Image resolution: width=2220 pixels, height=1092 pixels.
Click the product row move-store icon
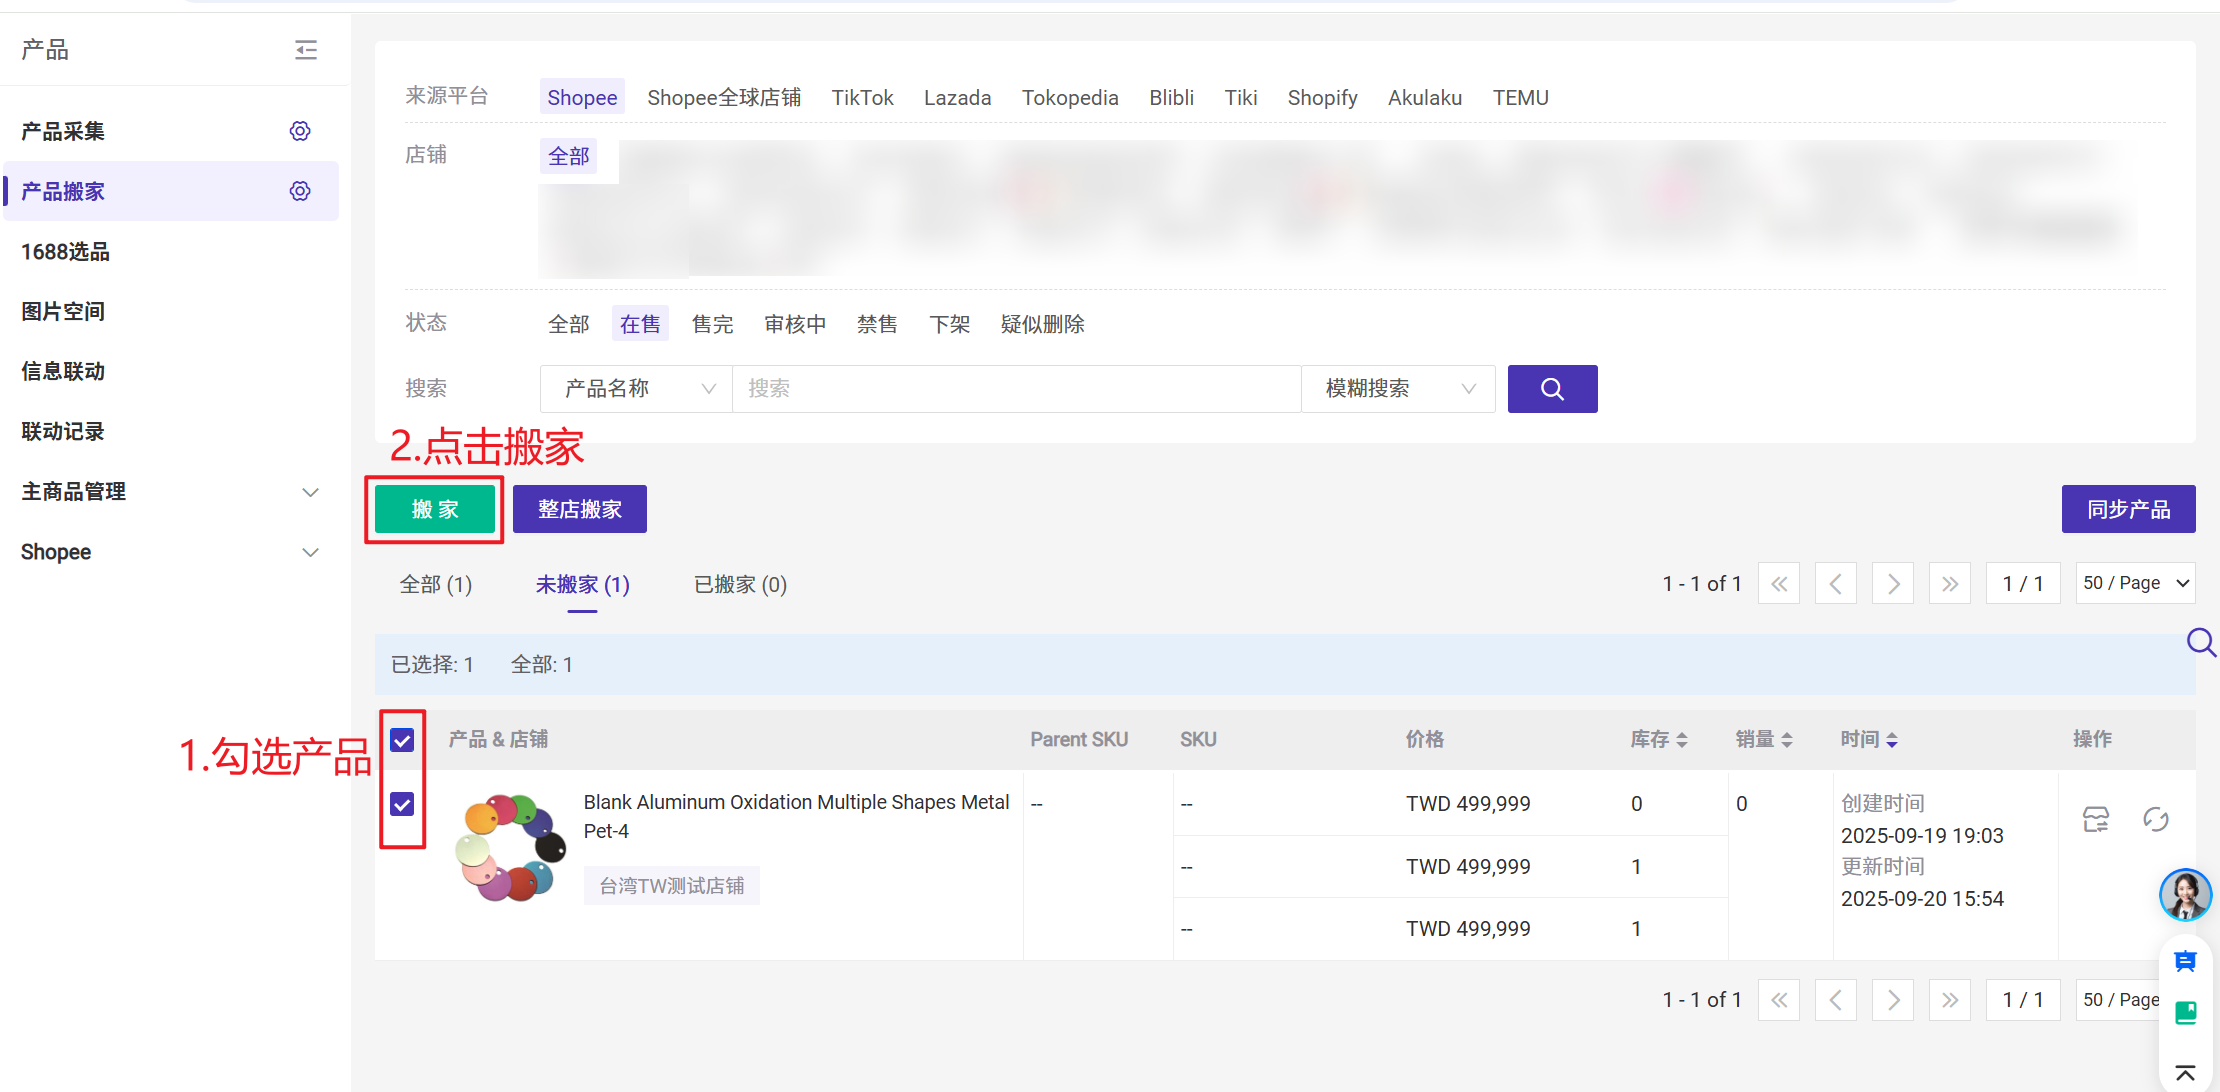click(x=2096, y=820)
